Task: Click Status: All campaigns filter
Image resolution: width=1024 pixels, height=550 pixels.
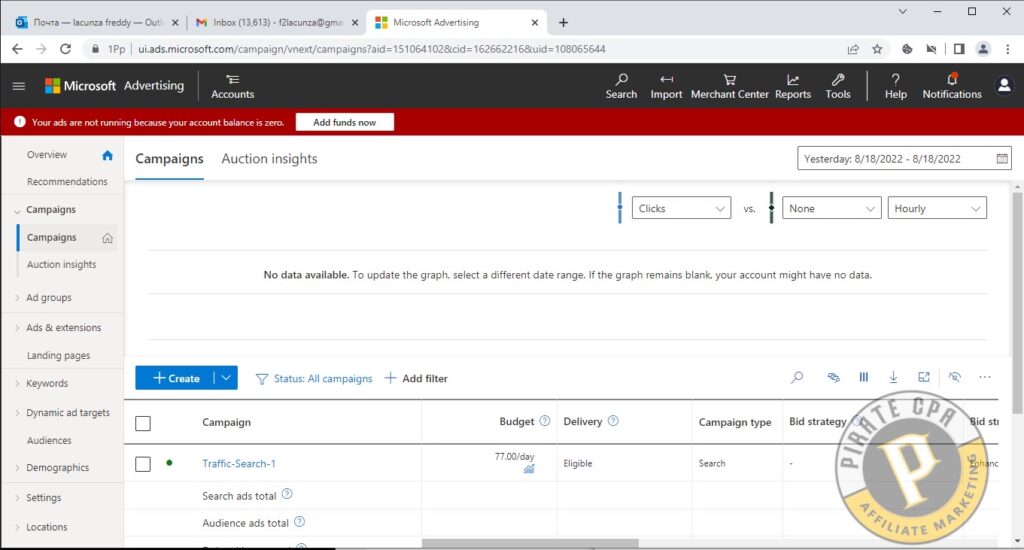Action: pos(323,379)
